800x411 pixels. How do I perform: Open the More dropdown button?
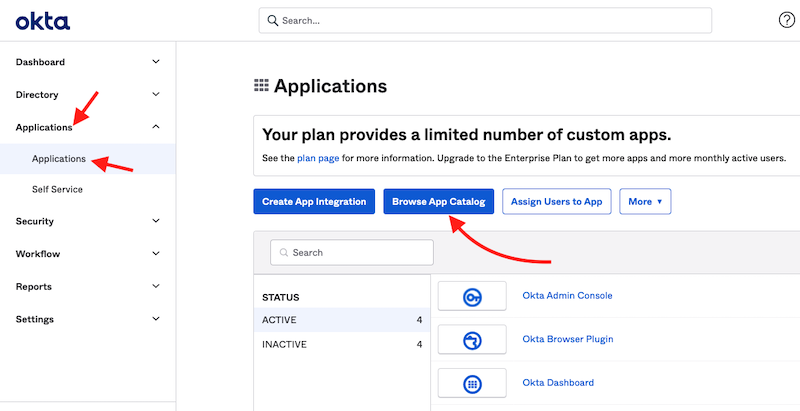click(645, 201)
